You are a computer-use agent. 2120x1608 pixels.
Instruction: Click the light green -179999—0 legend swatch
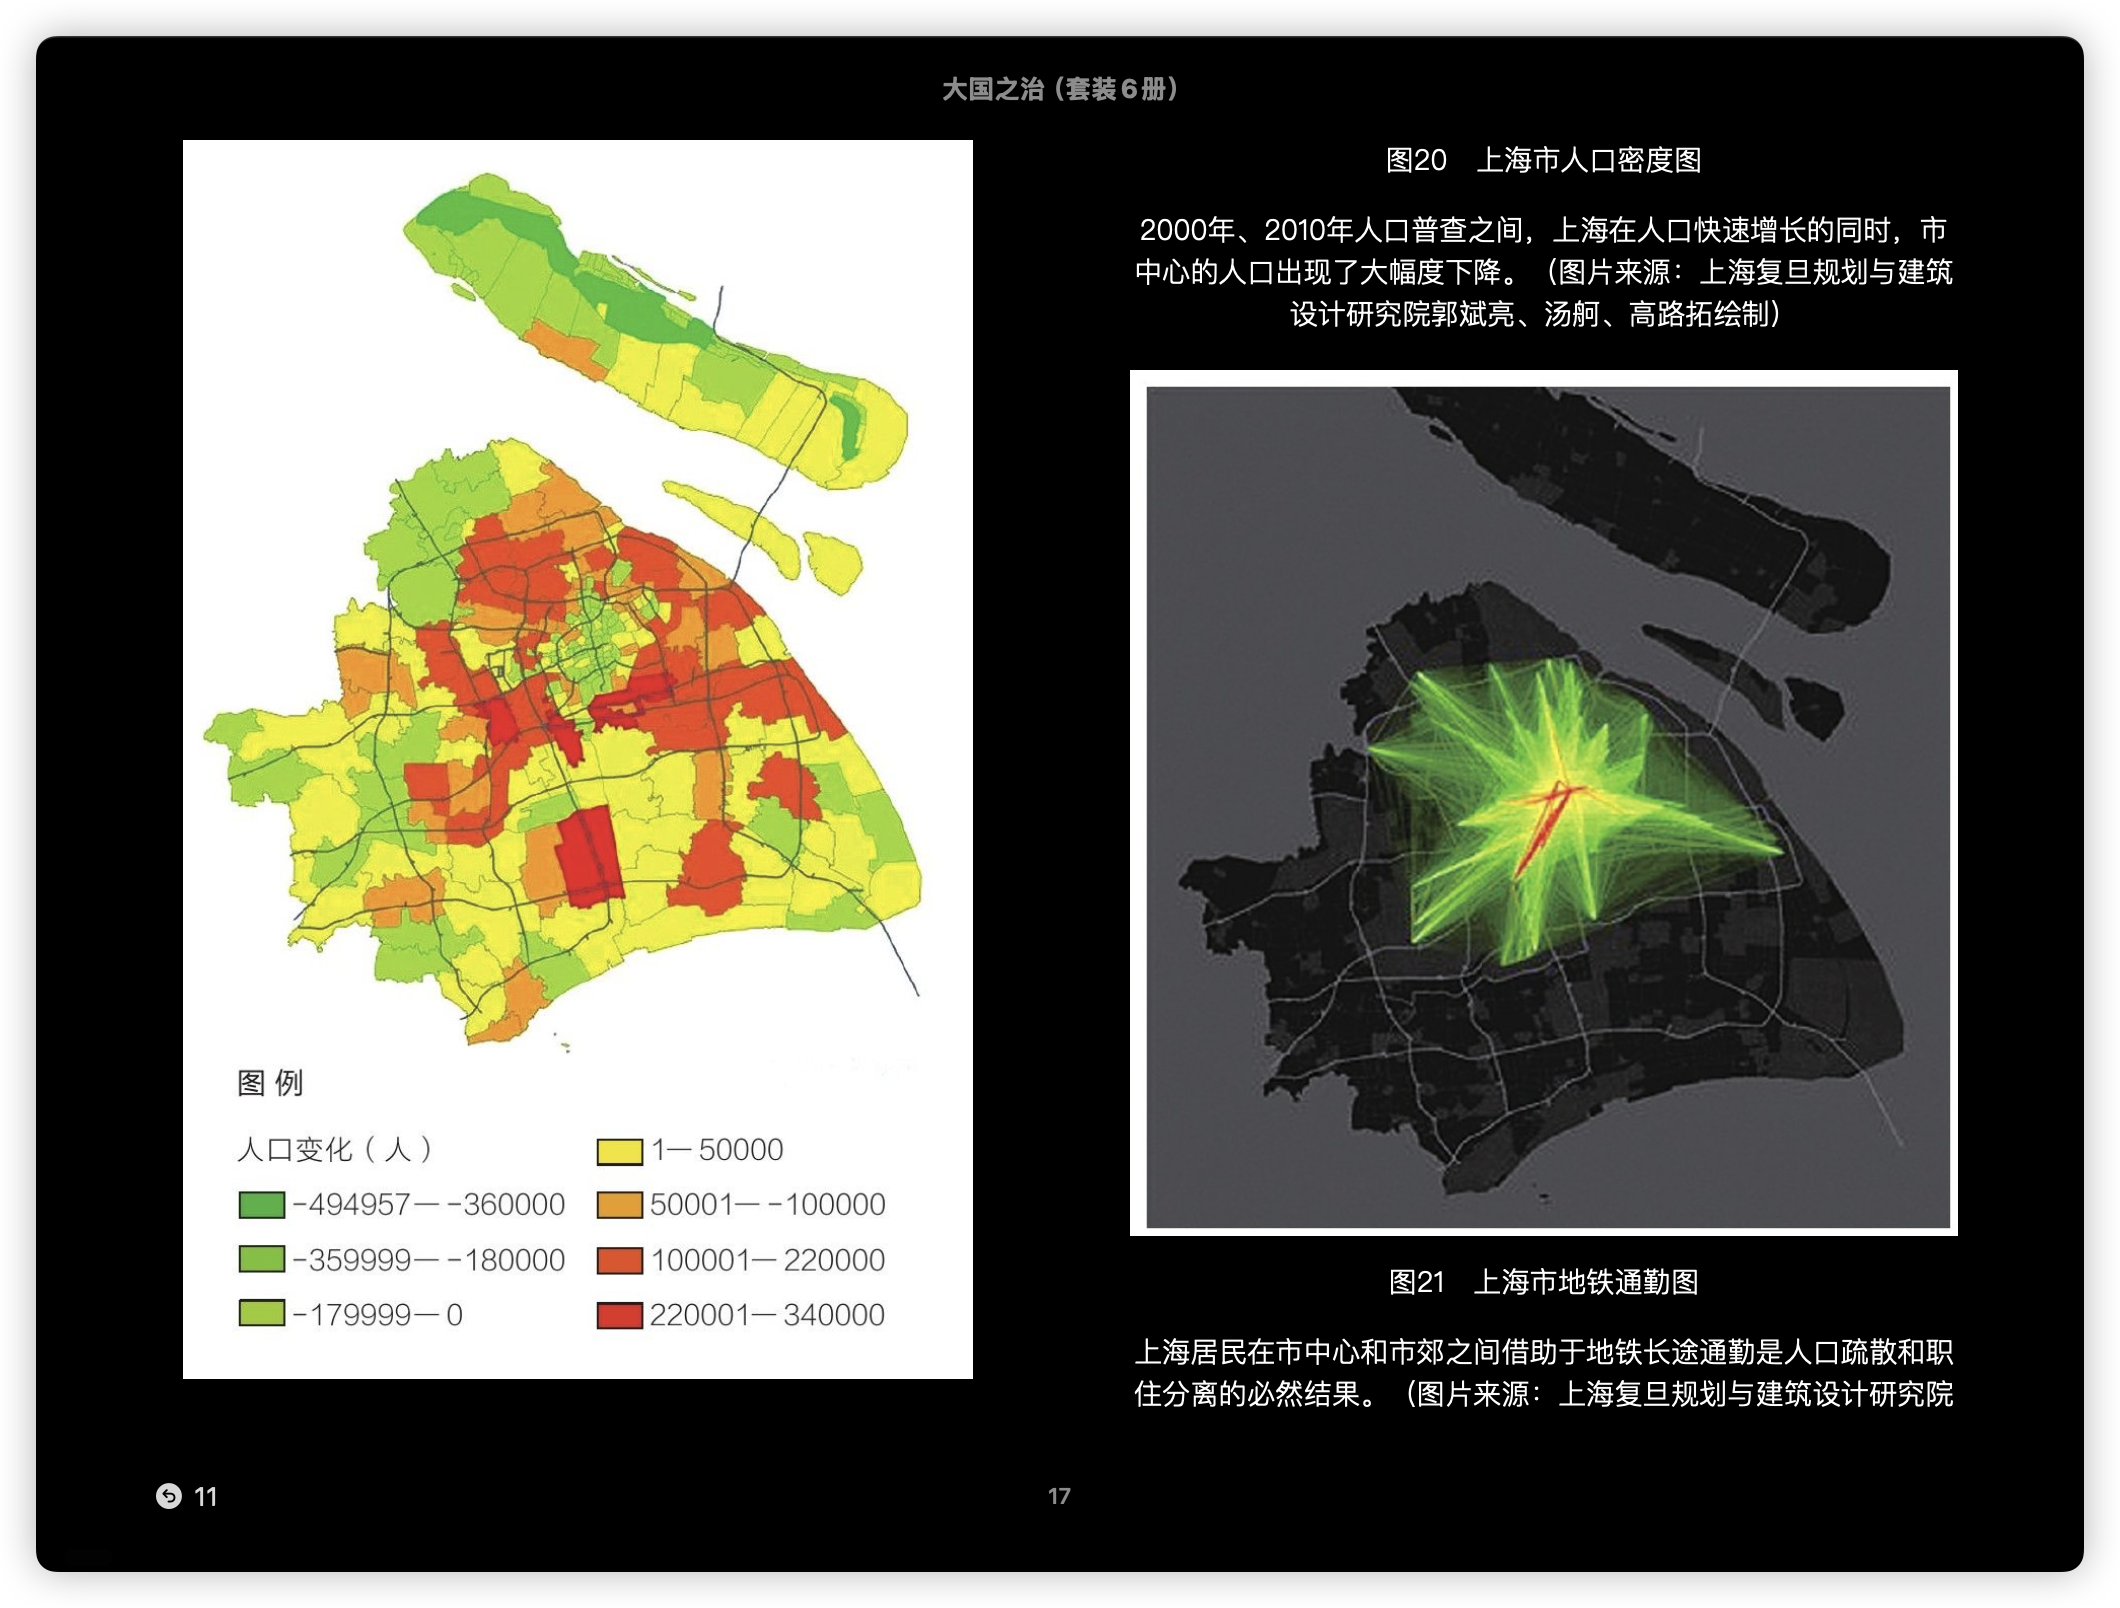[x=262, y=1313]
